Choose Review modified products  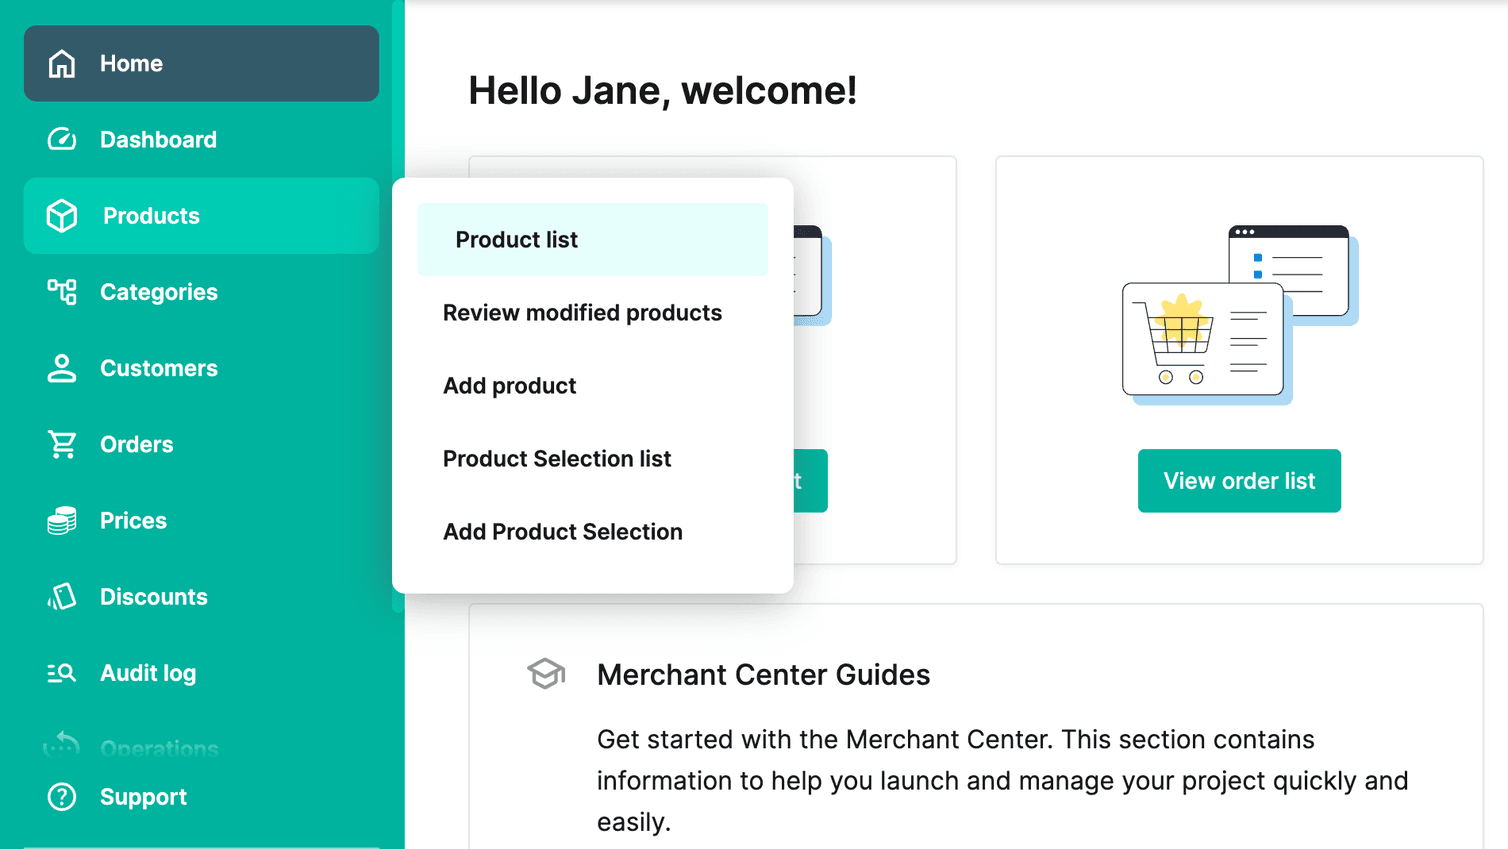point(582,312)
